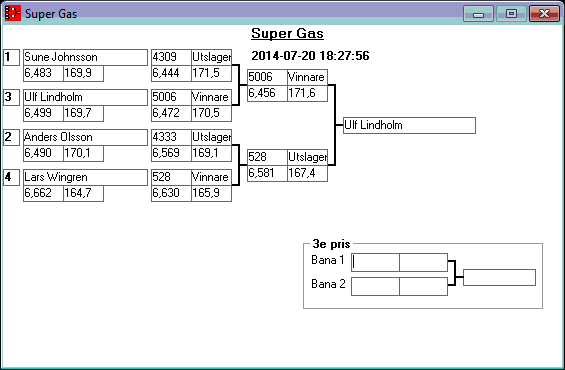Click the Lars Wingren name field
This screenshot has height=370, width=565.
click(x=85, y=177)
